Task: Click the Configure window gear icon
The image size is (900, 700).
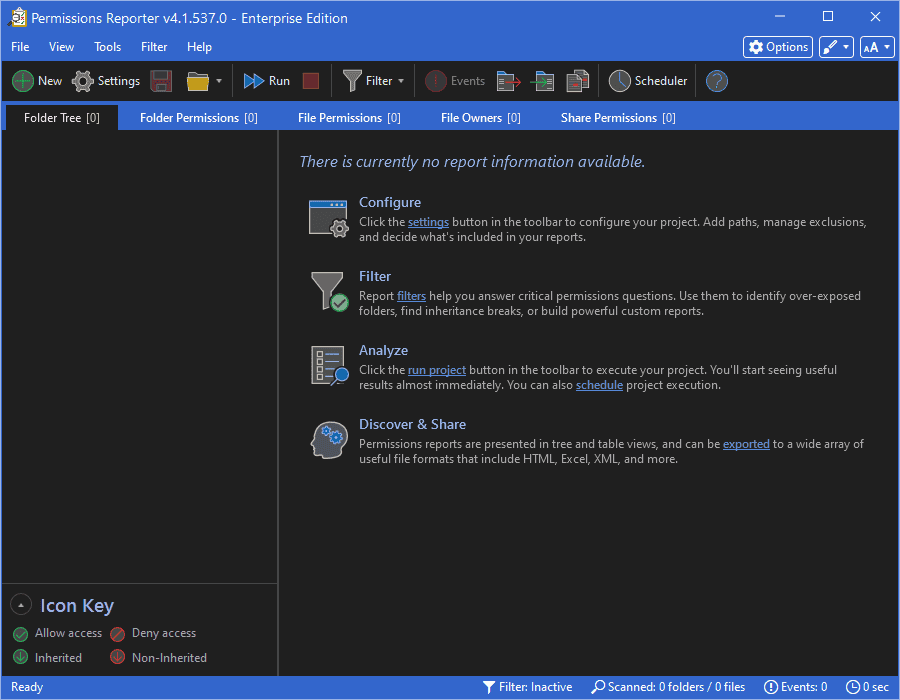Action: tap(328, 219)
